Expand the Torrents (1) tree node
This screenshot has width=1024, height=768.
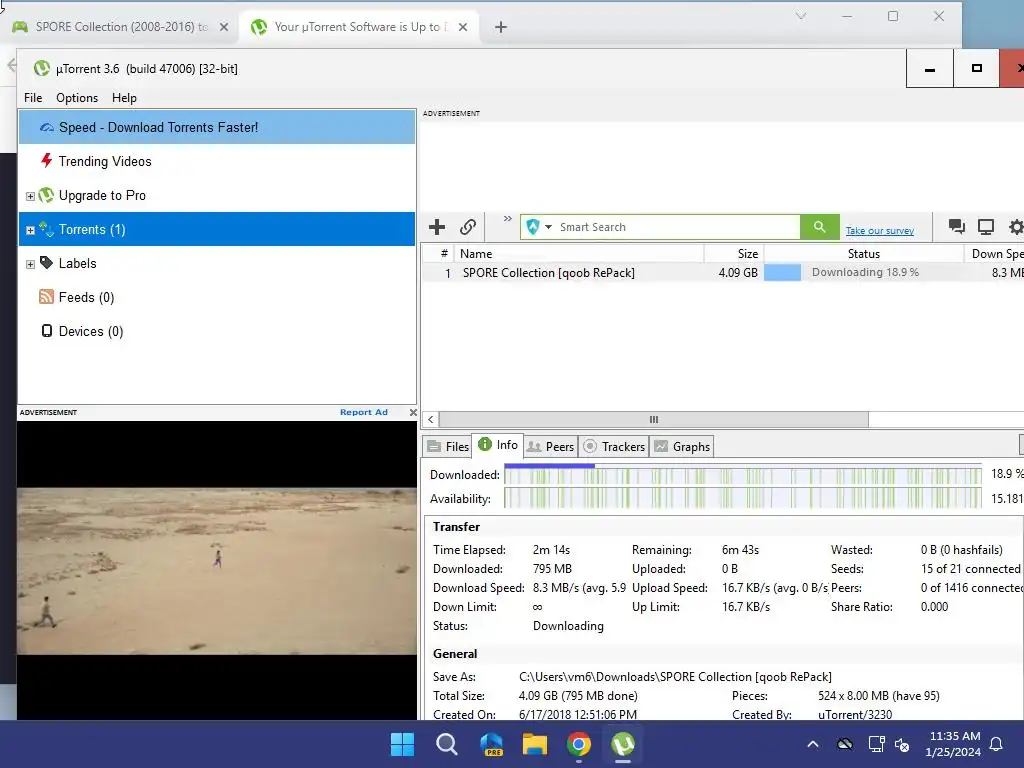point(30,230)
